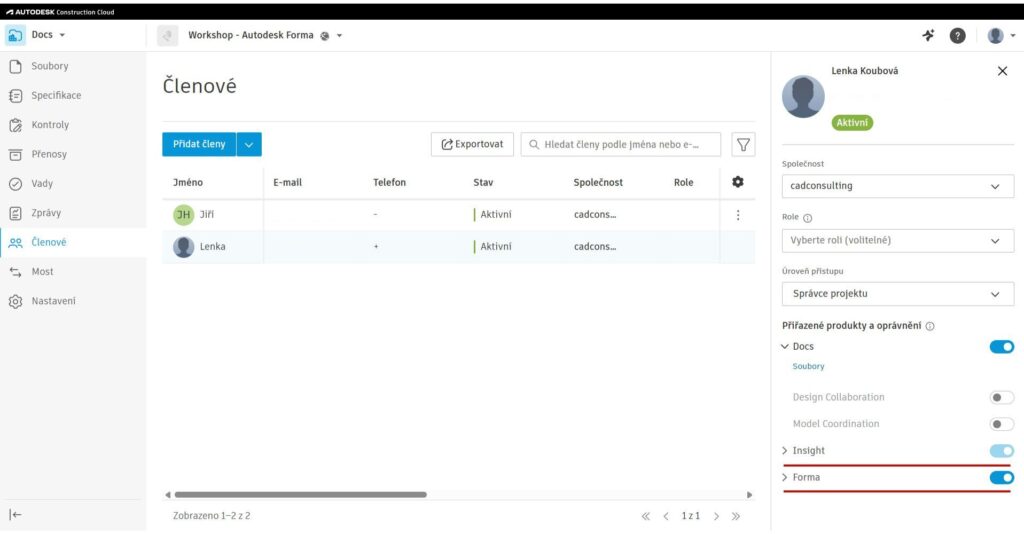Click the member search input field

[628, 145]
